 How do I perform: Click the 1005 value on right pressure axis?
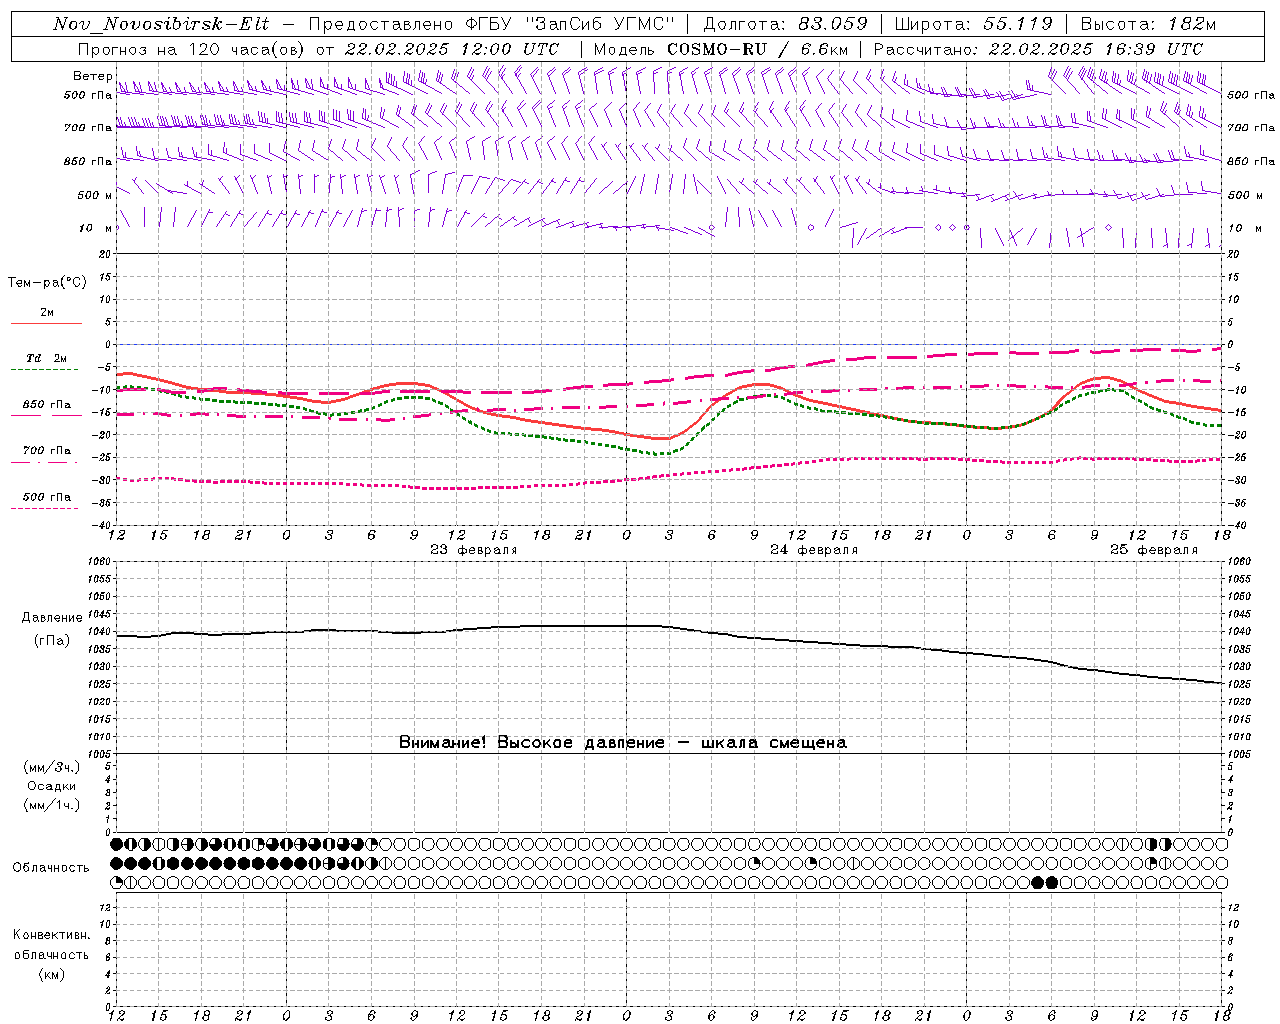pos(1238,753)
